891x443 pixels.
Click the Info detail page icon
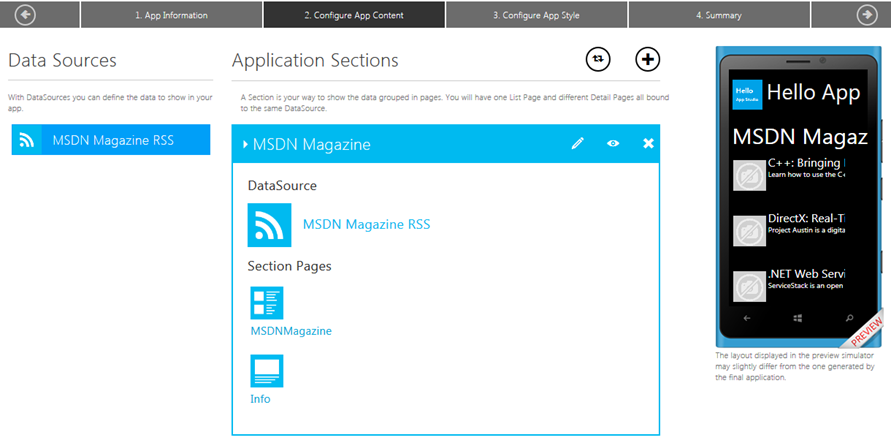coord(267,371)
